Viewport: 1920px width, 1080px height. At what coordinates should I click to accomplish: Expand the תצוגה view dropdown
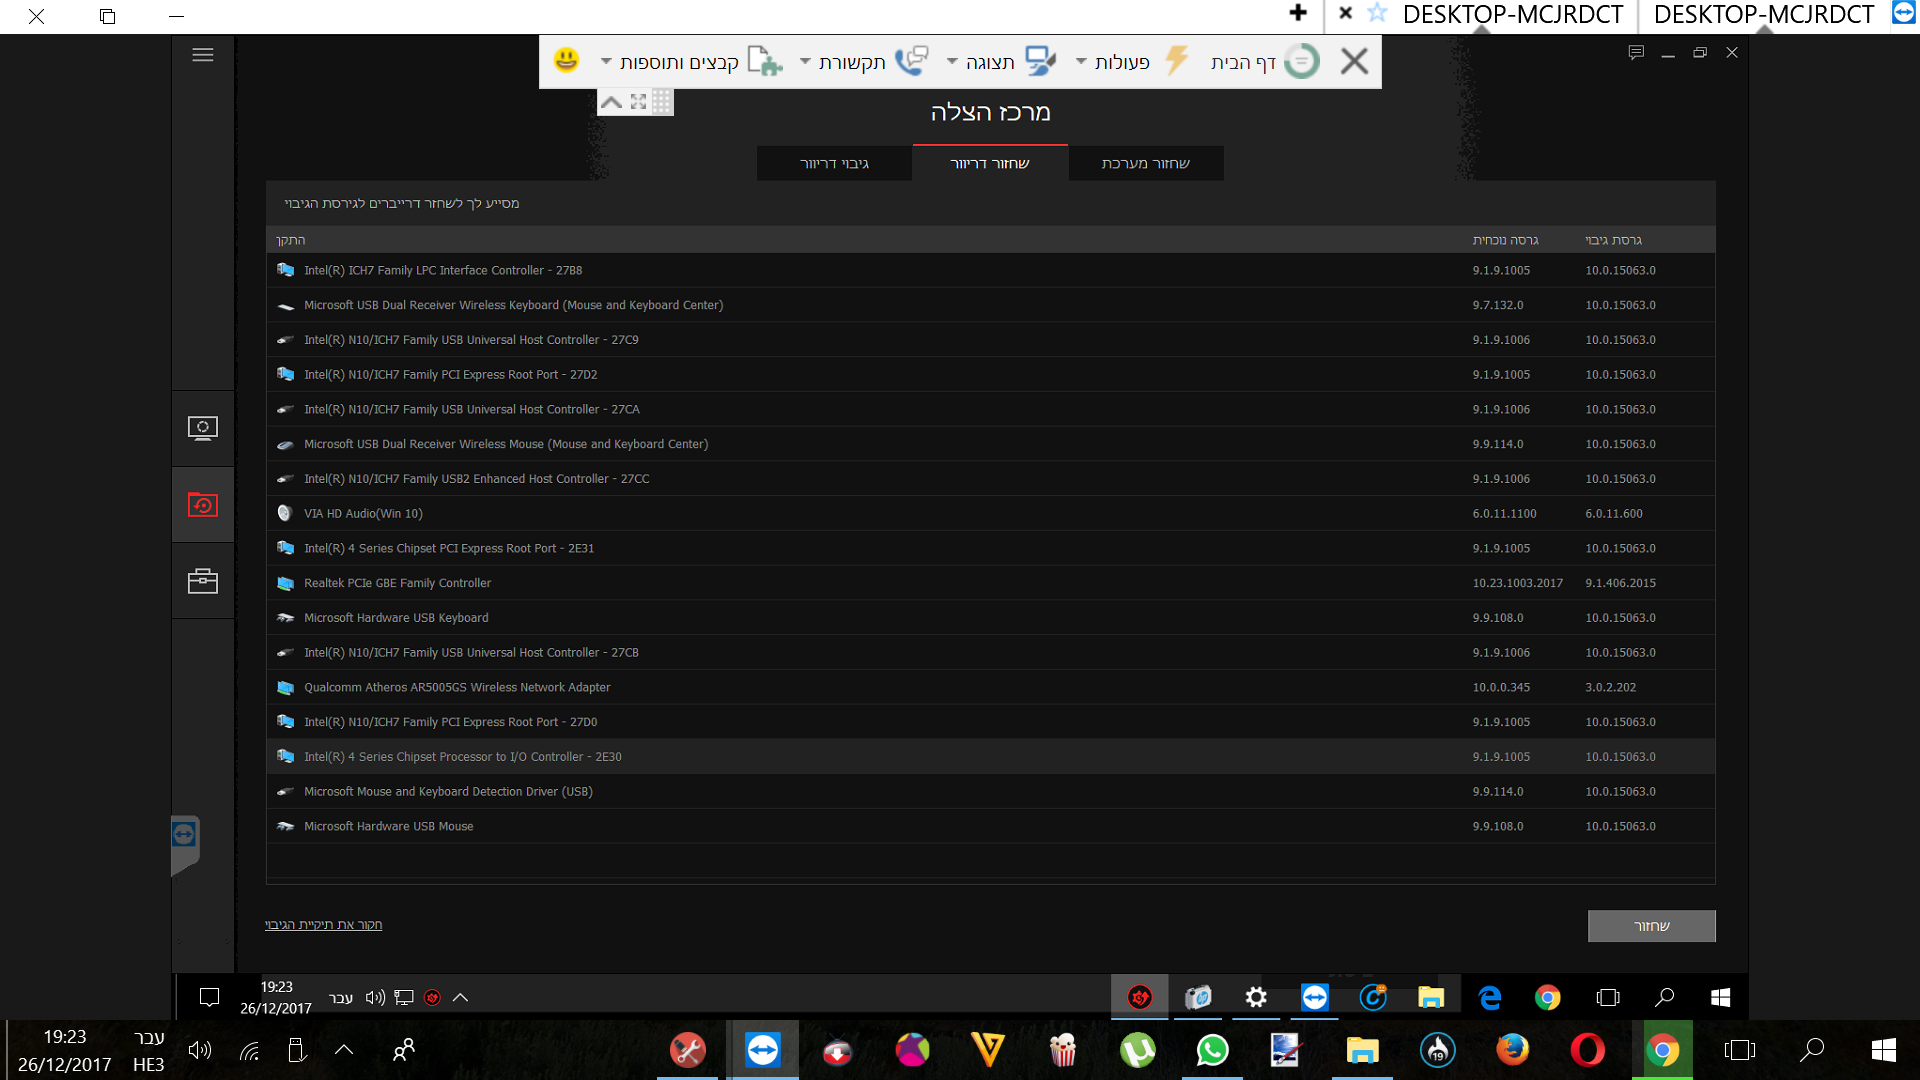pos(981,62)
